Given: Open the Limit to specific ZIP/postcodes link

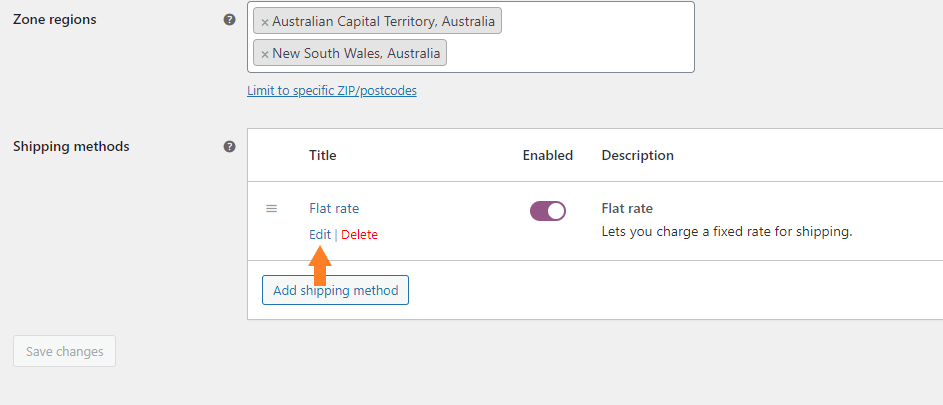Looking at the screenshot, I should [x=332, y=90].
